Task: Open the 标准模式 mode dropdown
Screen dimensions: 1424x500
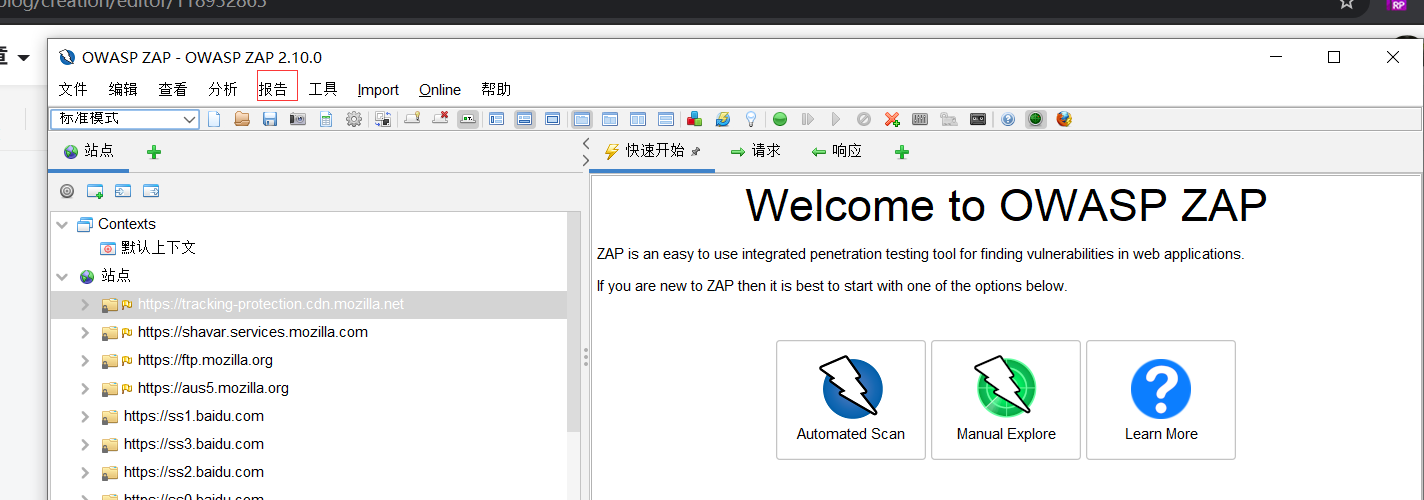Action: click(125, 119)
